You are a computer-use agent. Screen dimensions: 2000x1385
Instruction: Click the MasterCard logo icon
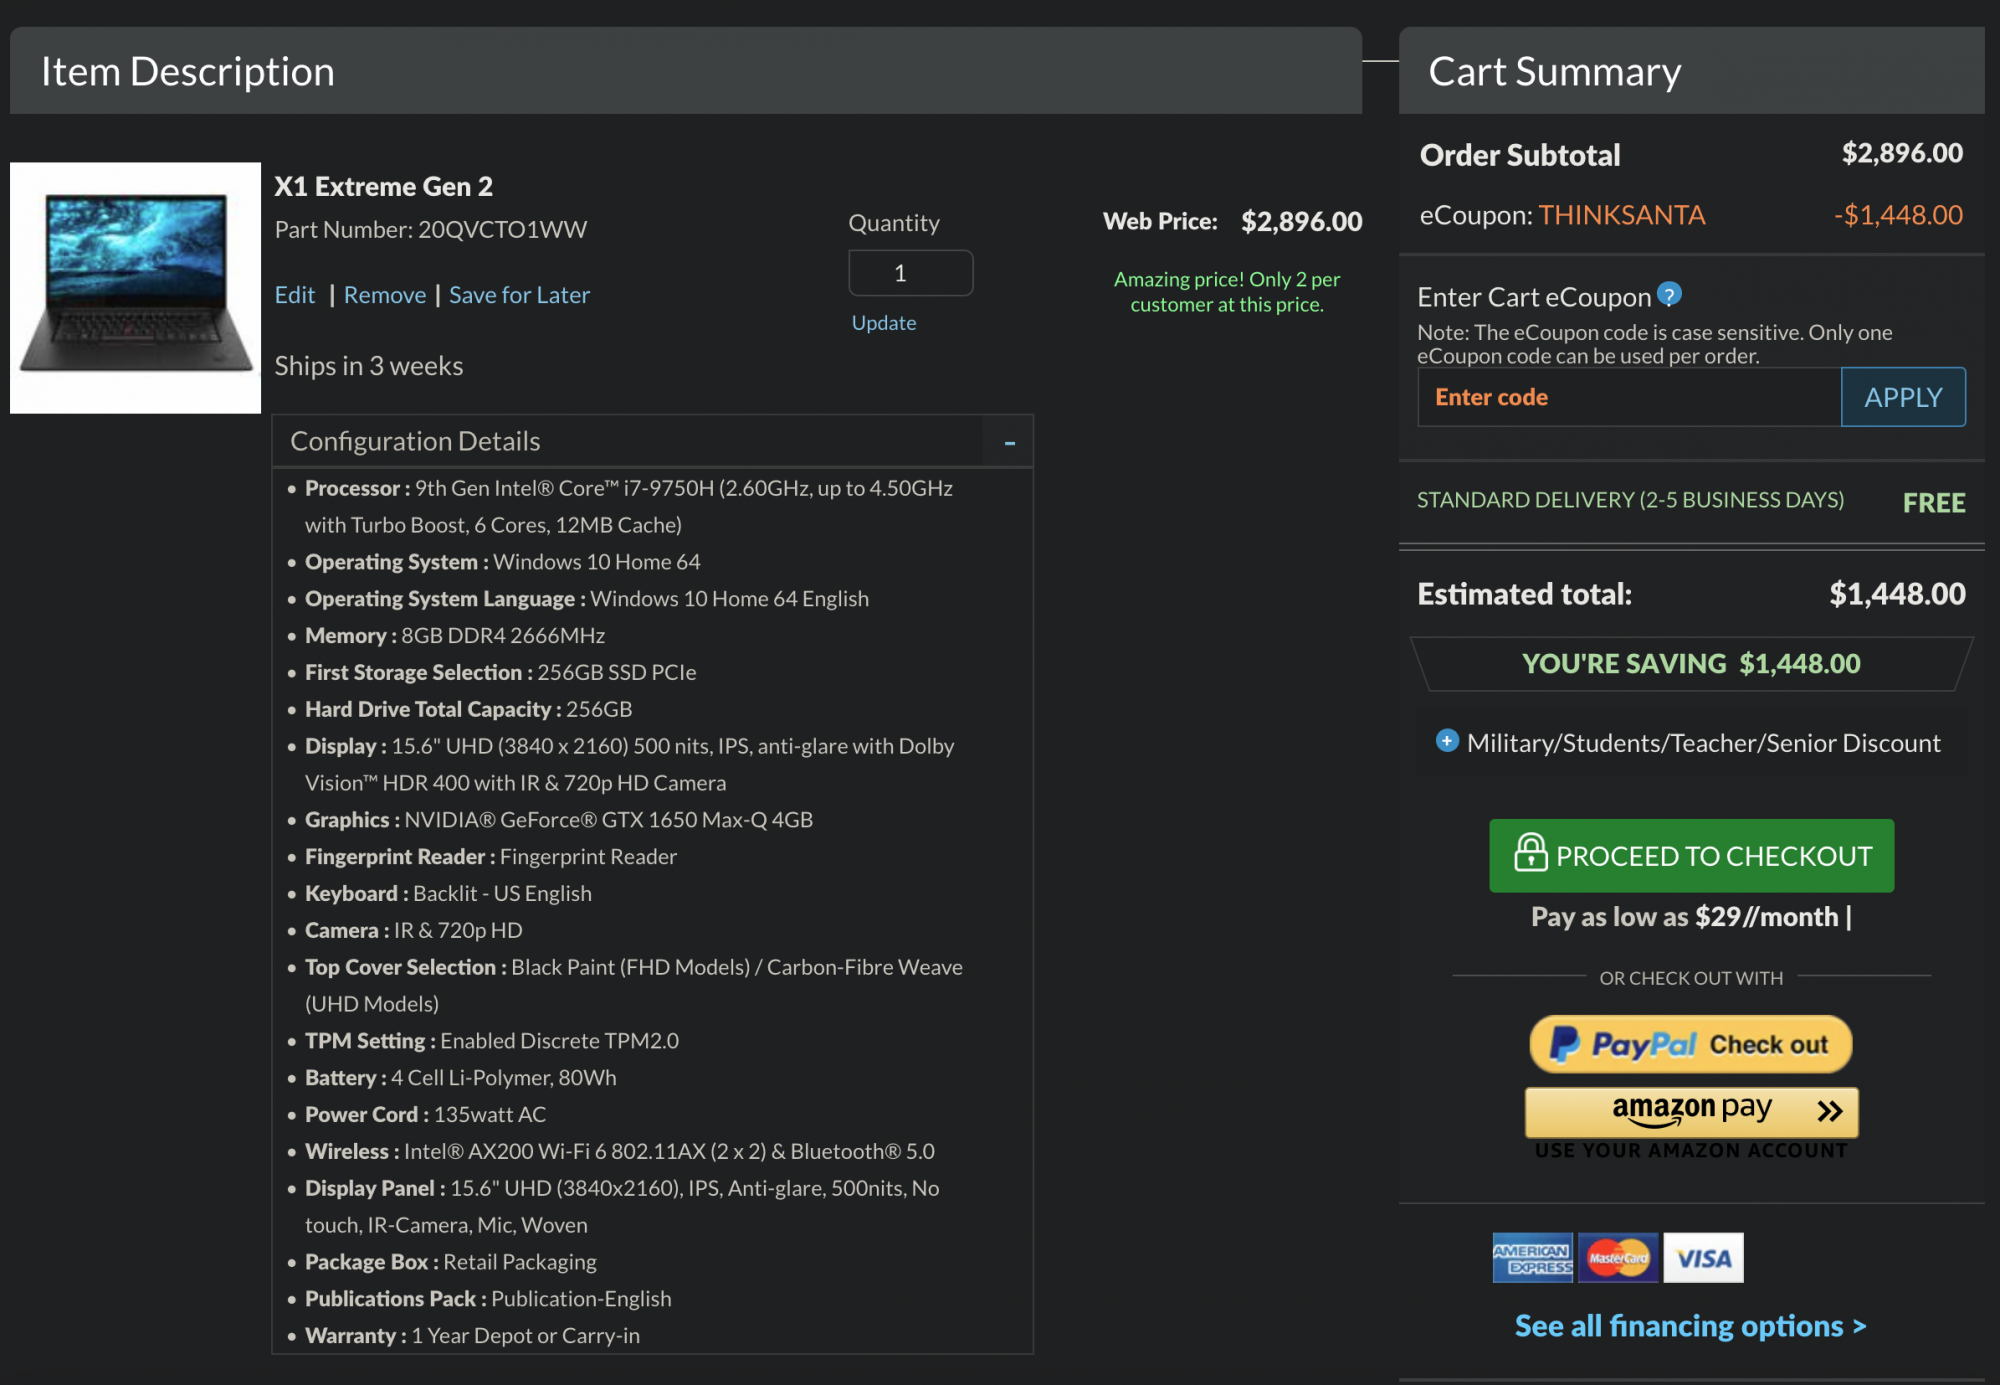coord(1618,1258)
